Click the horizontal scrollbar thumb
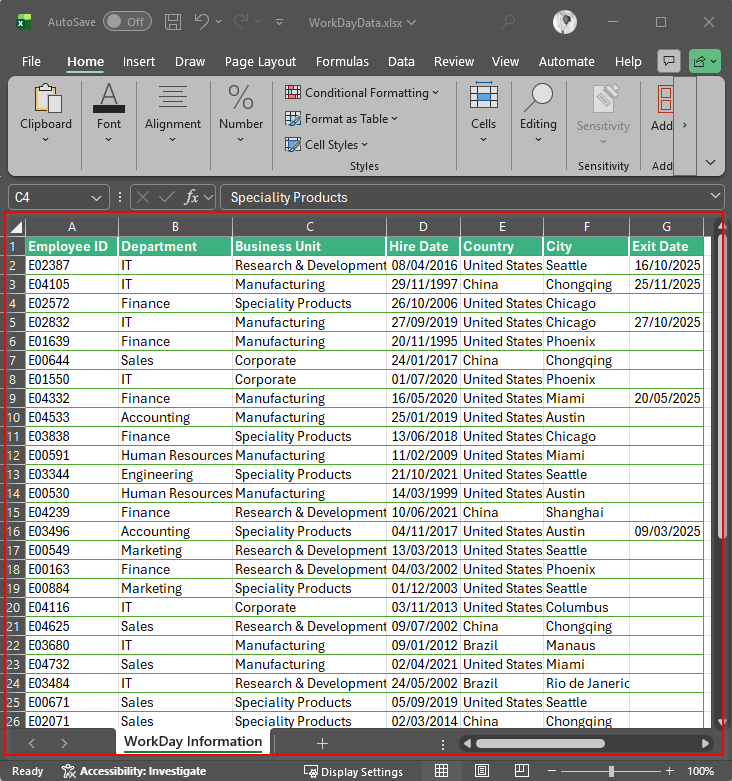732x781 pixels. click(x=540, y=744)
